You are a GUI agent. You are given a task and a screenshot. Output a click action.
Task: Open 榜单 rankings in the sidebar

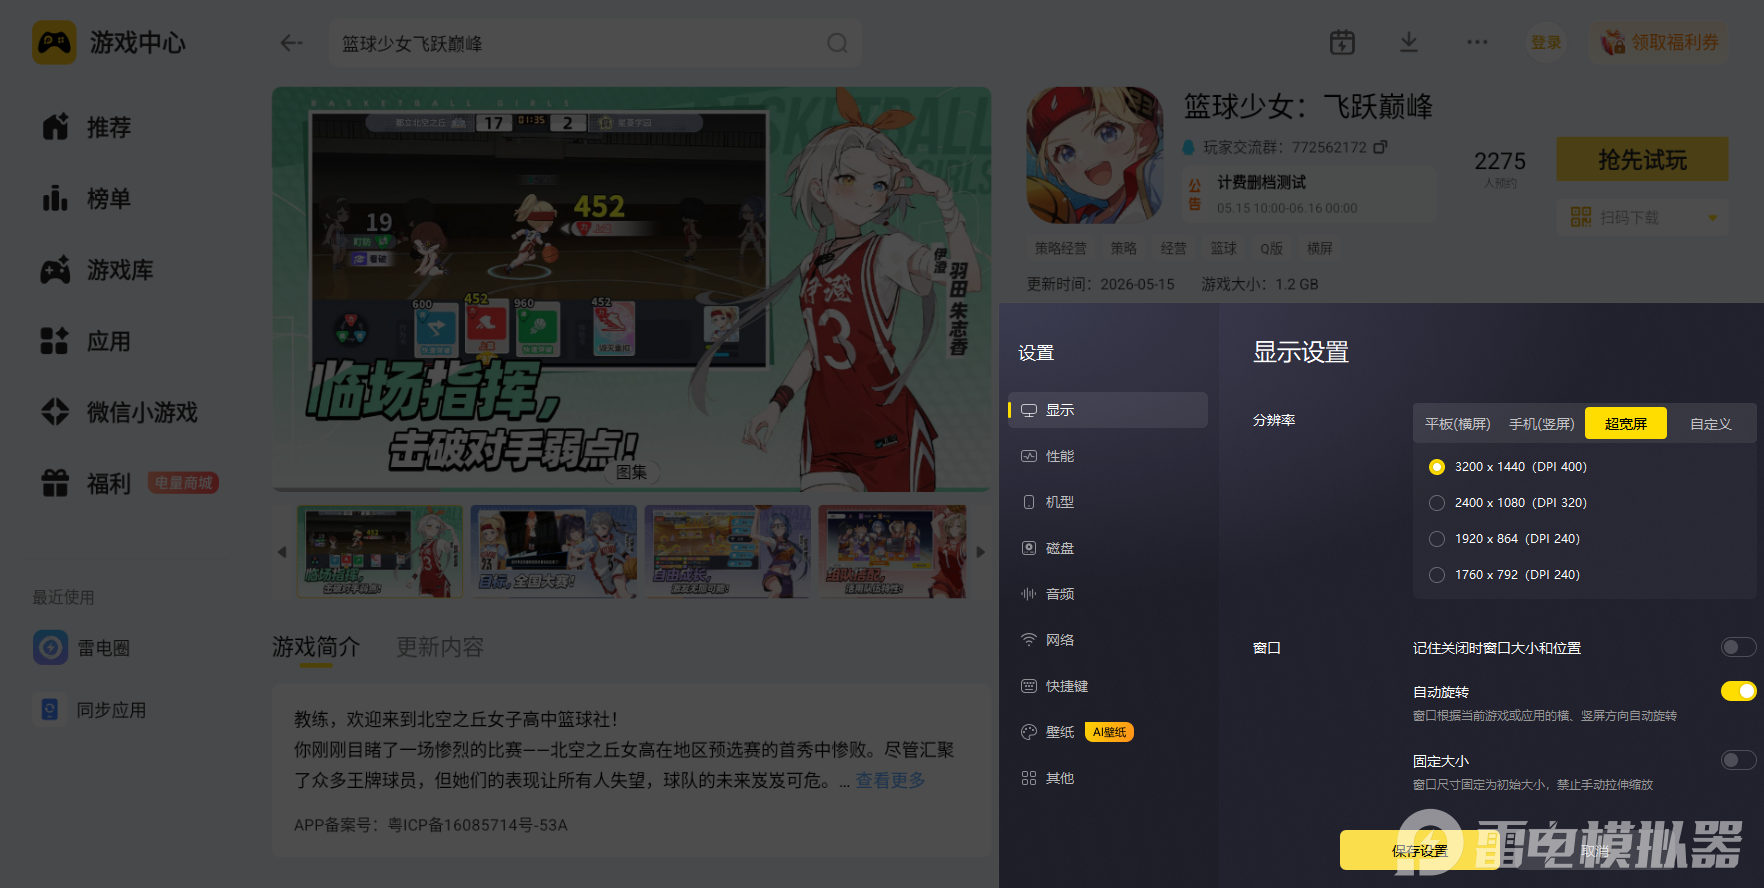coord(87,198)
